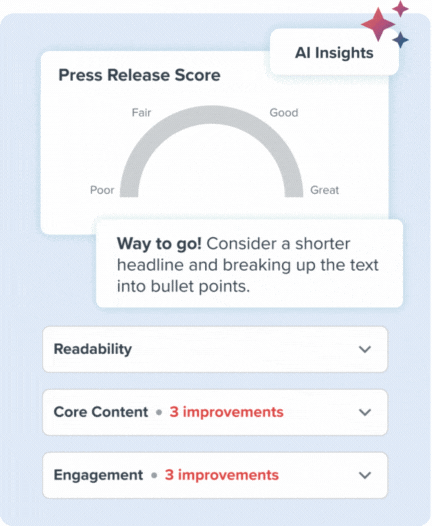Click the Great label on the gauge
This screenshot has width=432, height=526.
(325, 190)
